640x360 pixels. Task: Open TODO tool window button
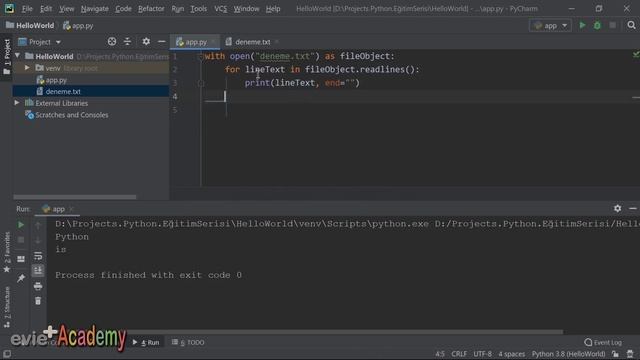pos(188,342)
